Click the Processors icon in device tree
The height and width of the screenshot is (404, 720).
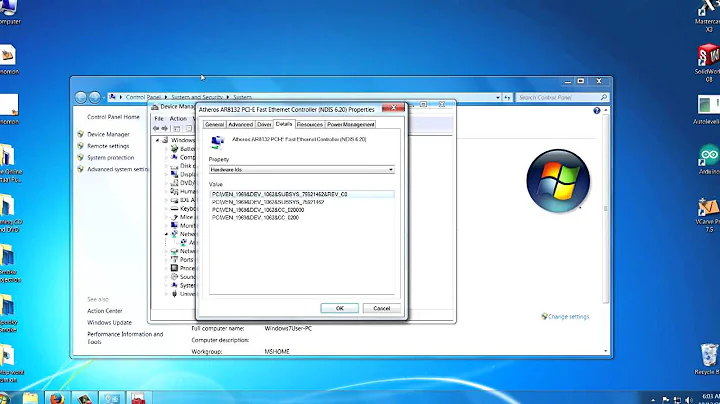(x=174, y=268)
